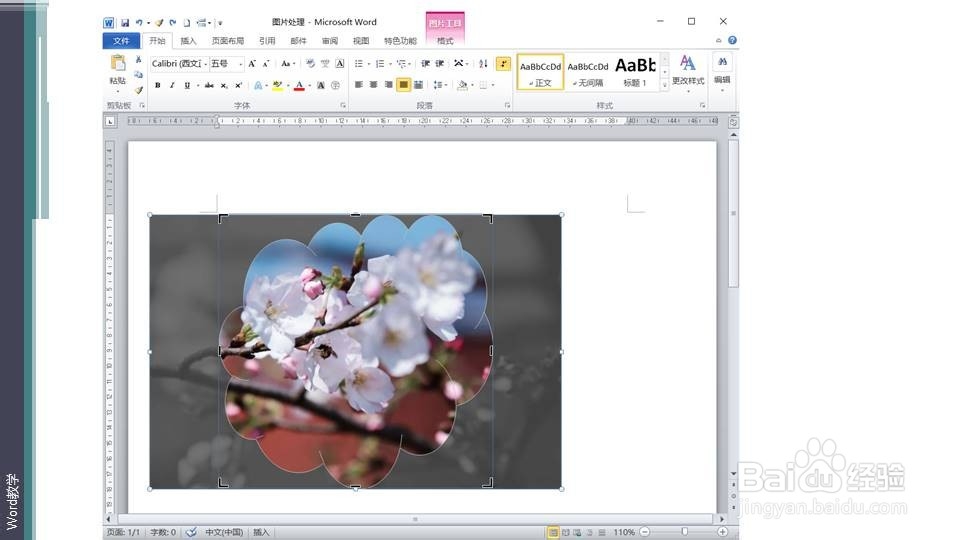Click the zoom slider handle
960x540 pixels.
[x=684, y=532]
